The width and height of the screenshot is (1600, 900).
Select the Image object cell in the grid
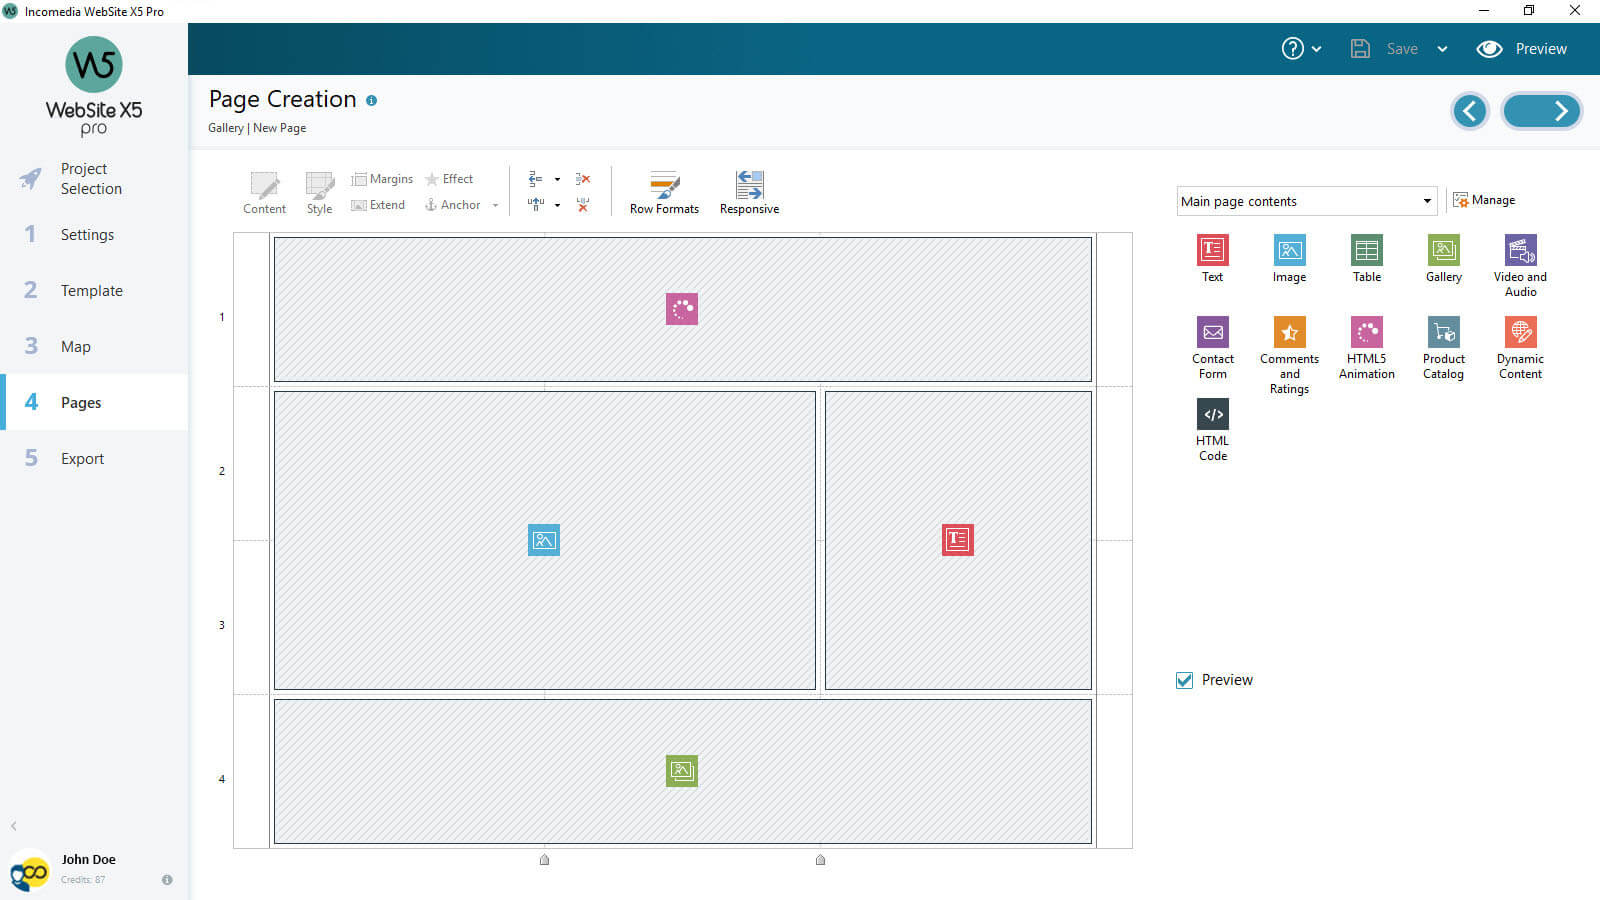point(544,540)
